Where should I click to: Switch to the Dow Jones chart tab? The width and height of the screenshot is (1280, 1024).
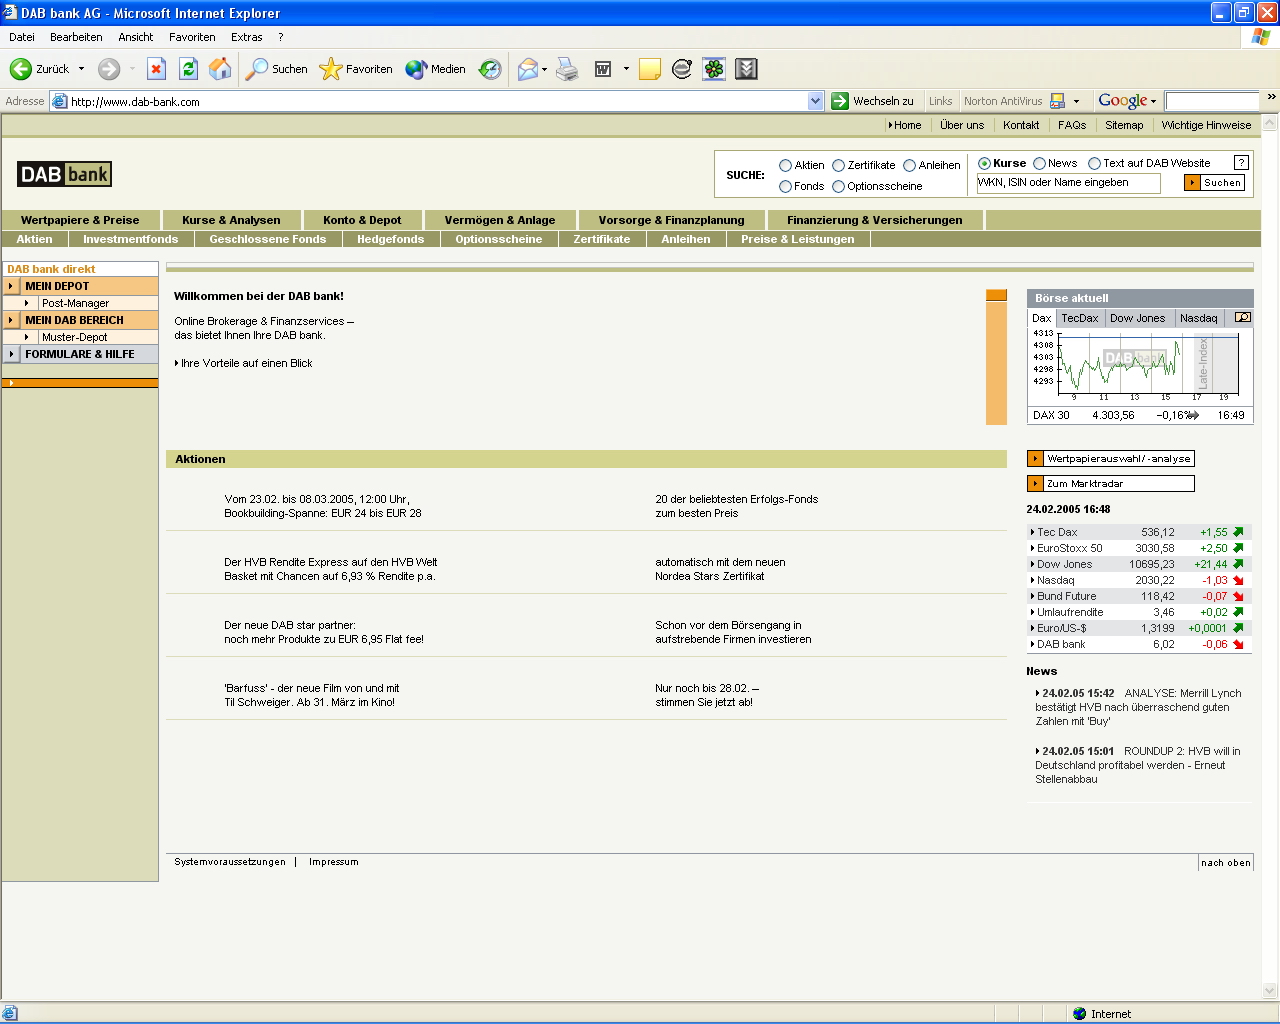[x=1137, y=318]
